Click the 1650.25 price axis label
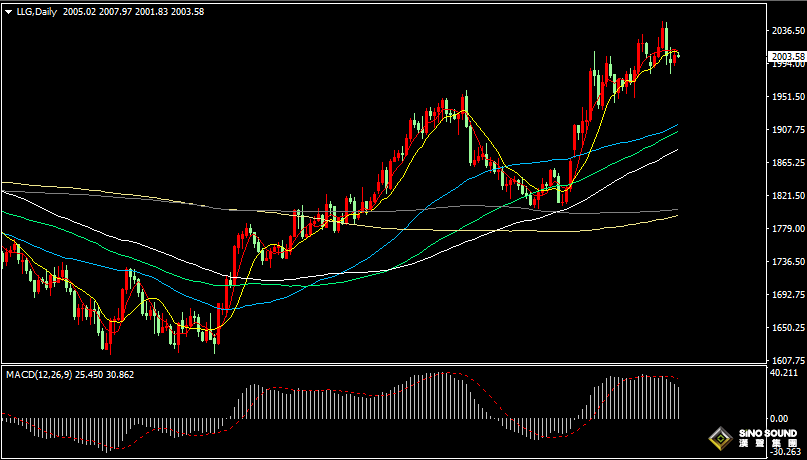Viewport: 807px width, 460px height. [787, 328]
